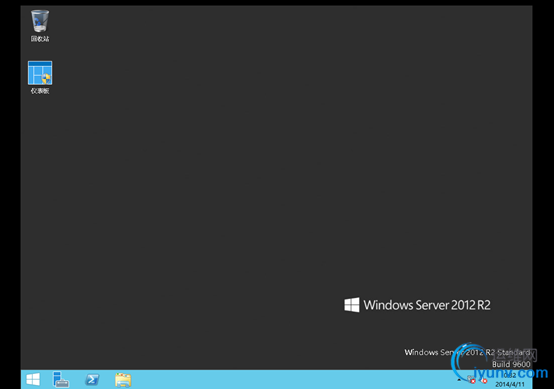Open the clock showing date 2014/4/11

pyautogui.click(x=510, y=380)
